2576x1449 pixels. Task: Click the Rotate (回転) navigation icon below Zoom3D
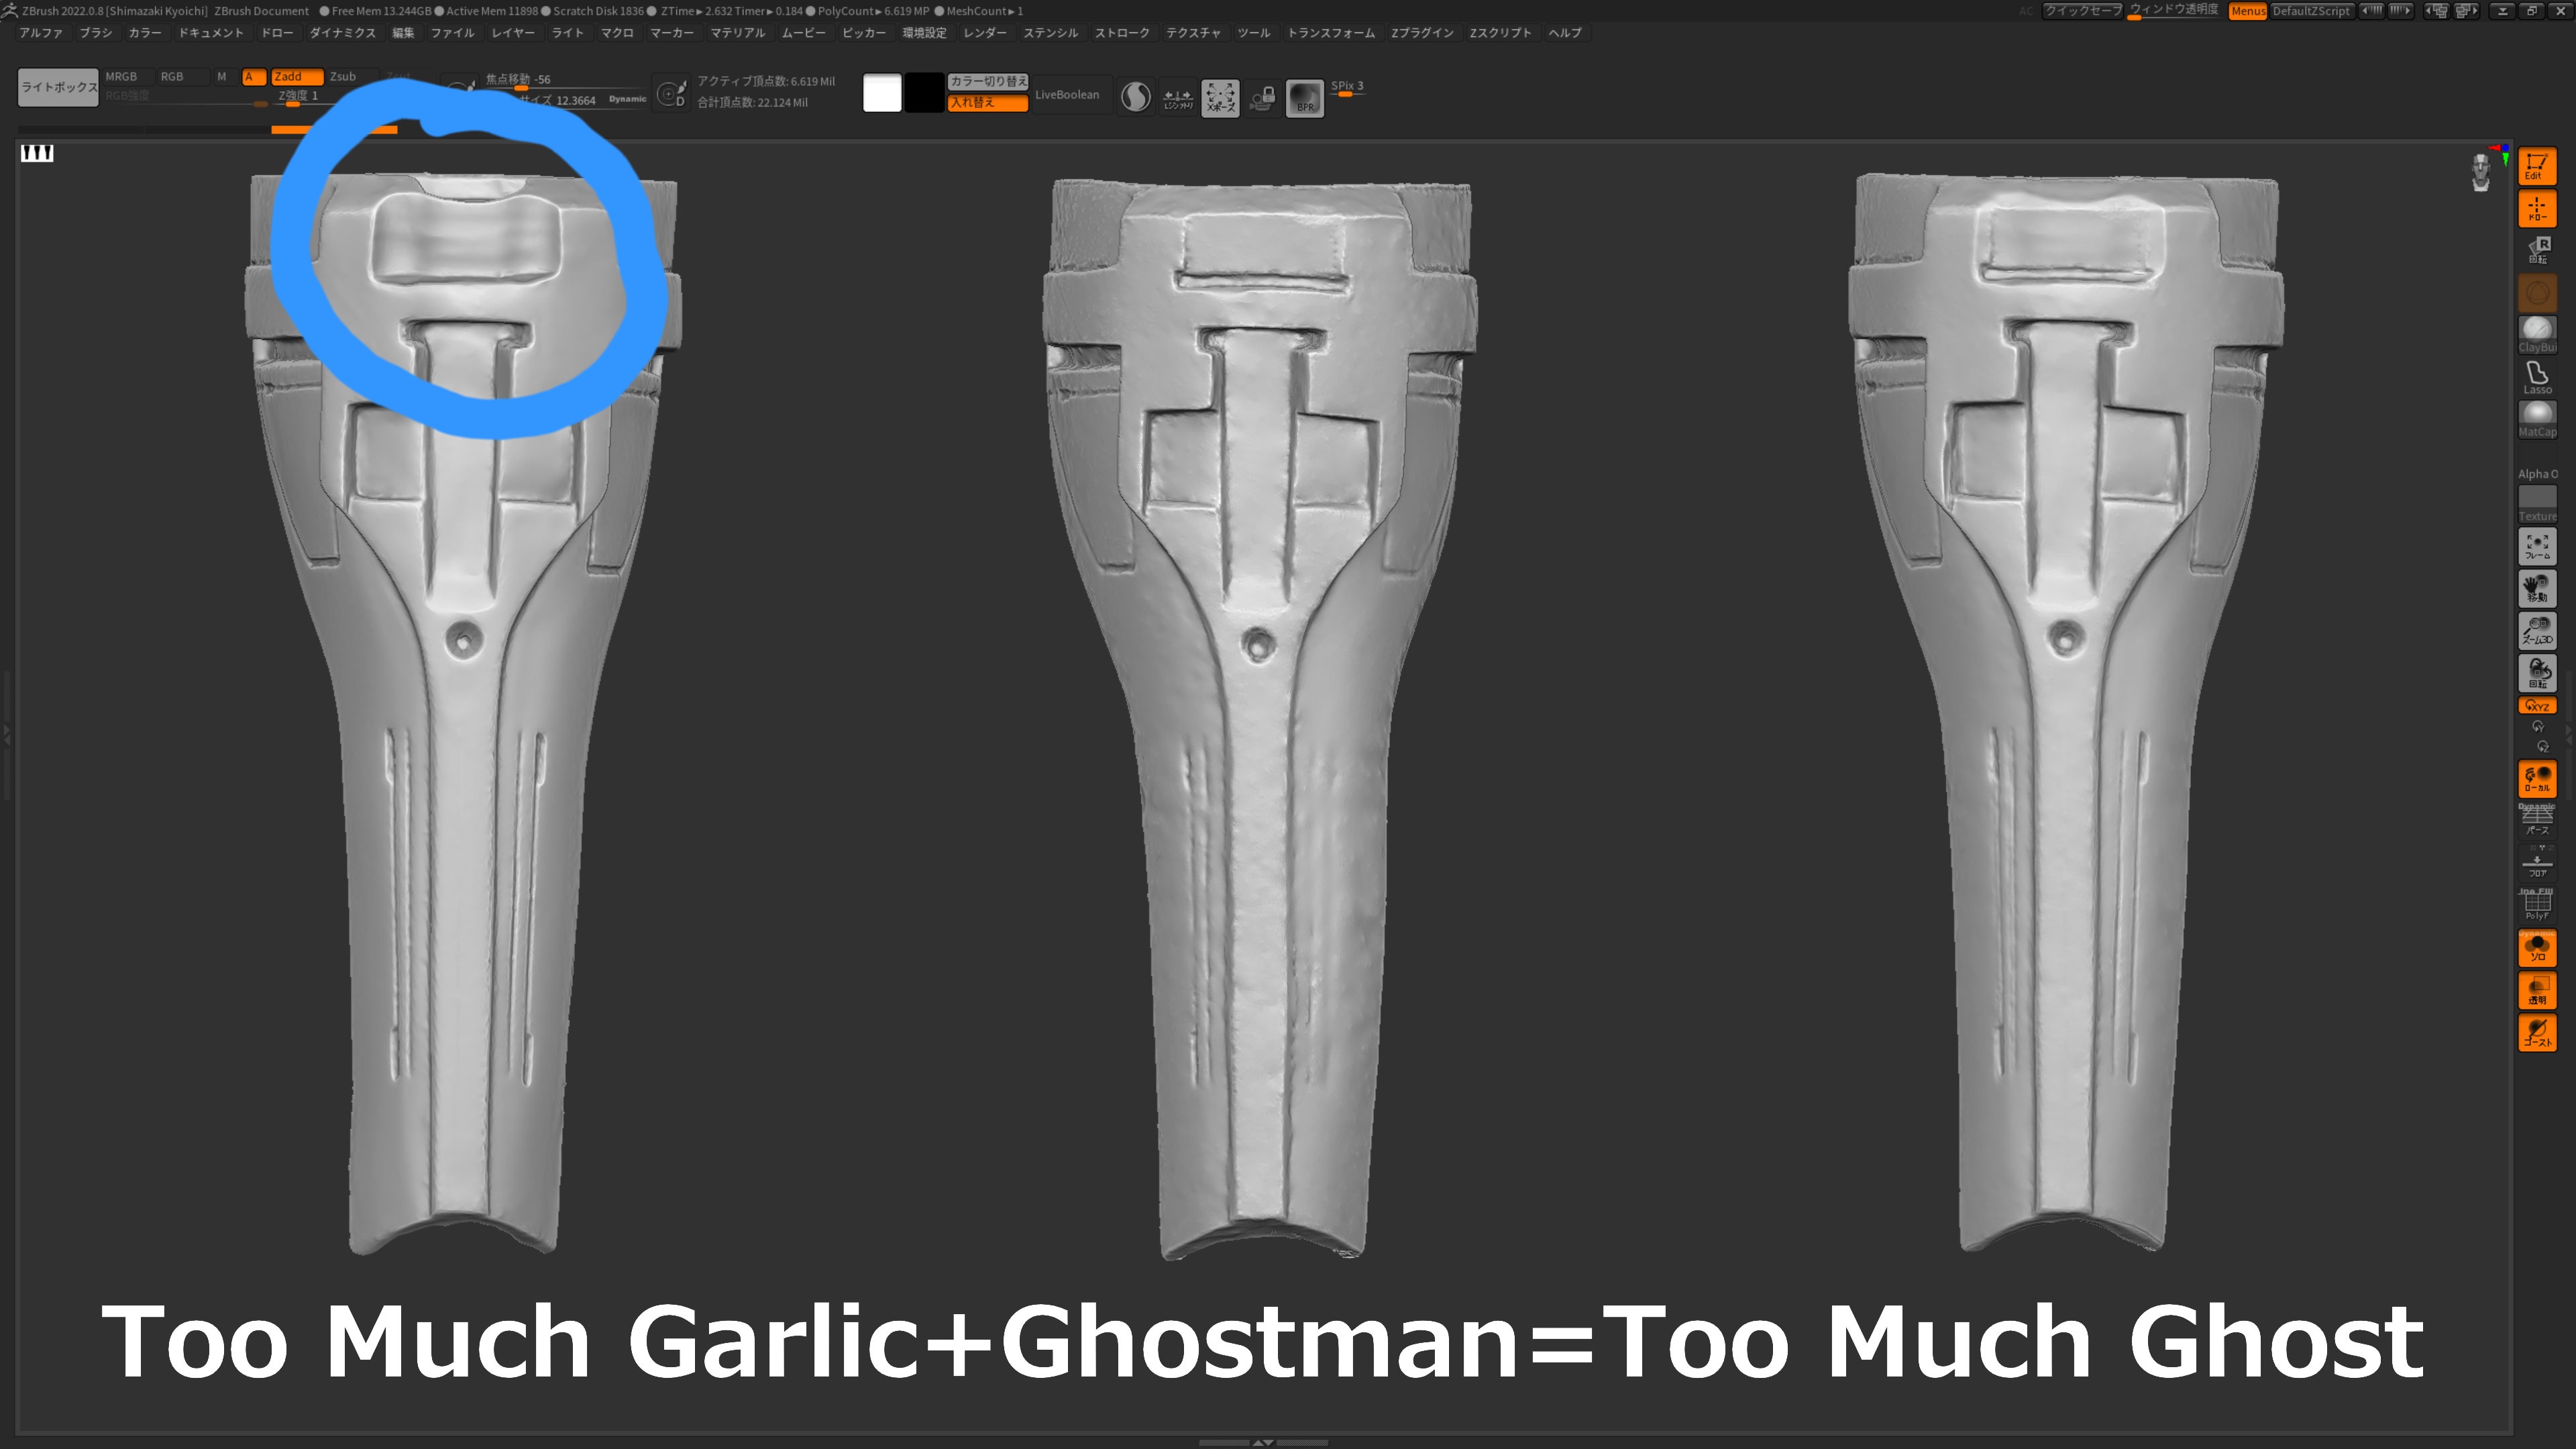point(2537,673)
